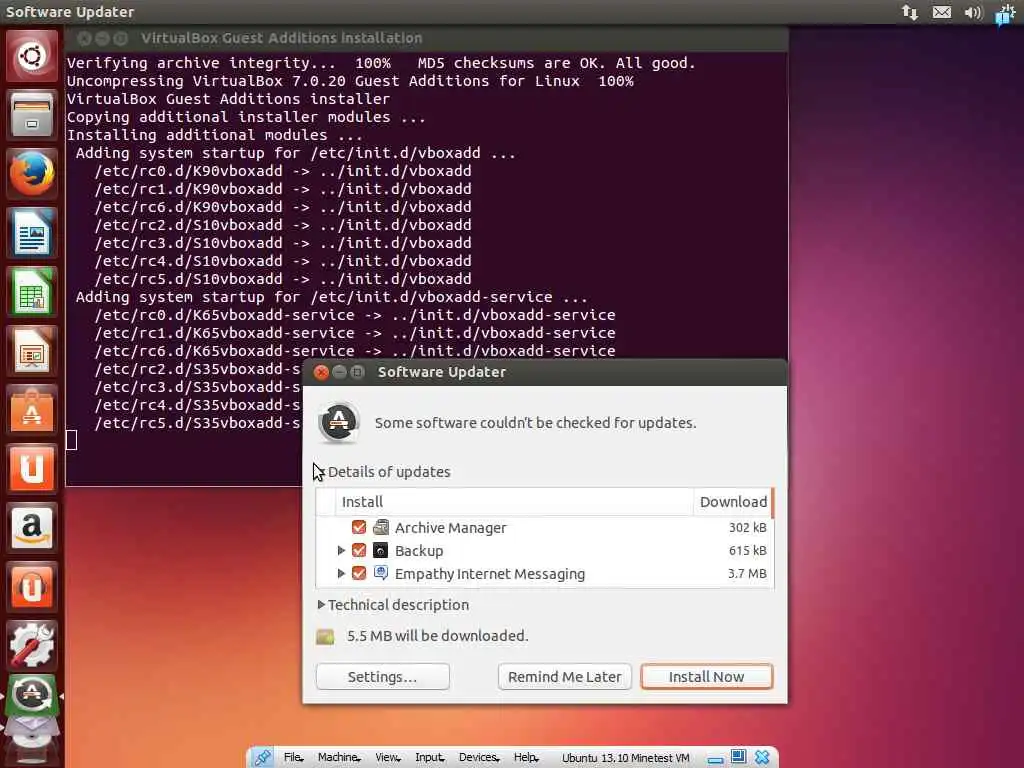Uncheck the Backup update checkbox
Viewport: 1024px width, 768px height.
click(x=359, y=551)
